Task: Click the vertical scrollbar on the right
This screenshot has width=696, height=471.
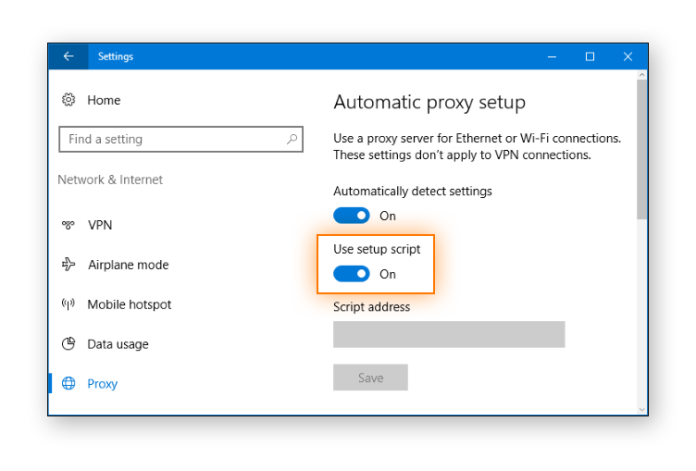Action: click(x=641, y=150)
